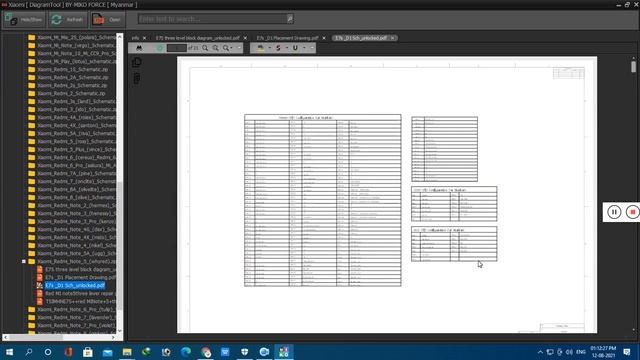Click the tree horizontal scrollbar right arrow
Image resolution: width=640 pixels, height=360 pixels.
113,338
